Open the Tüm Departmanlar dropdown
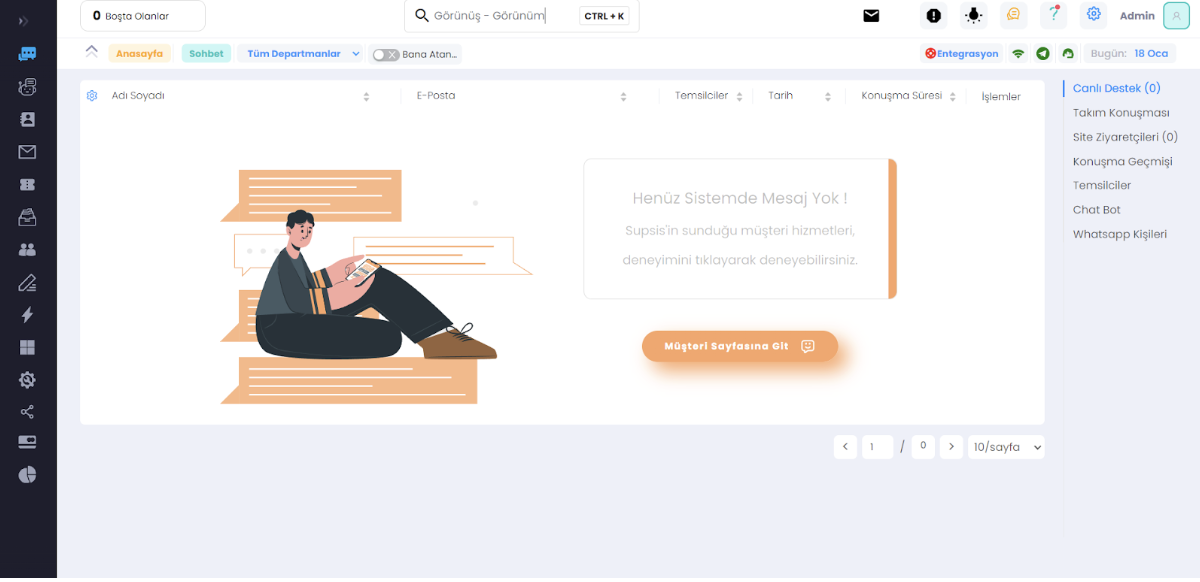This screenshot has height=582, width=1200. tap(304, 54)
